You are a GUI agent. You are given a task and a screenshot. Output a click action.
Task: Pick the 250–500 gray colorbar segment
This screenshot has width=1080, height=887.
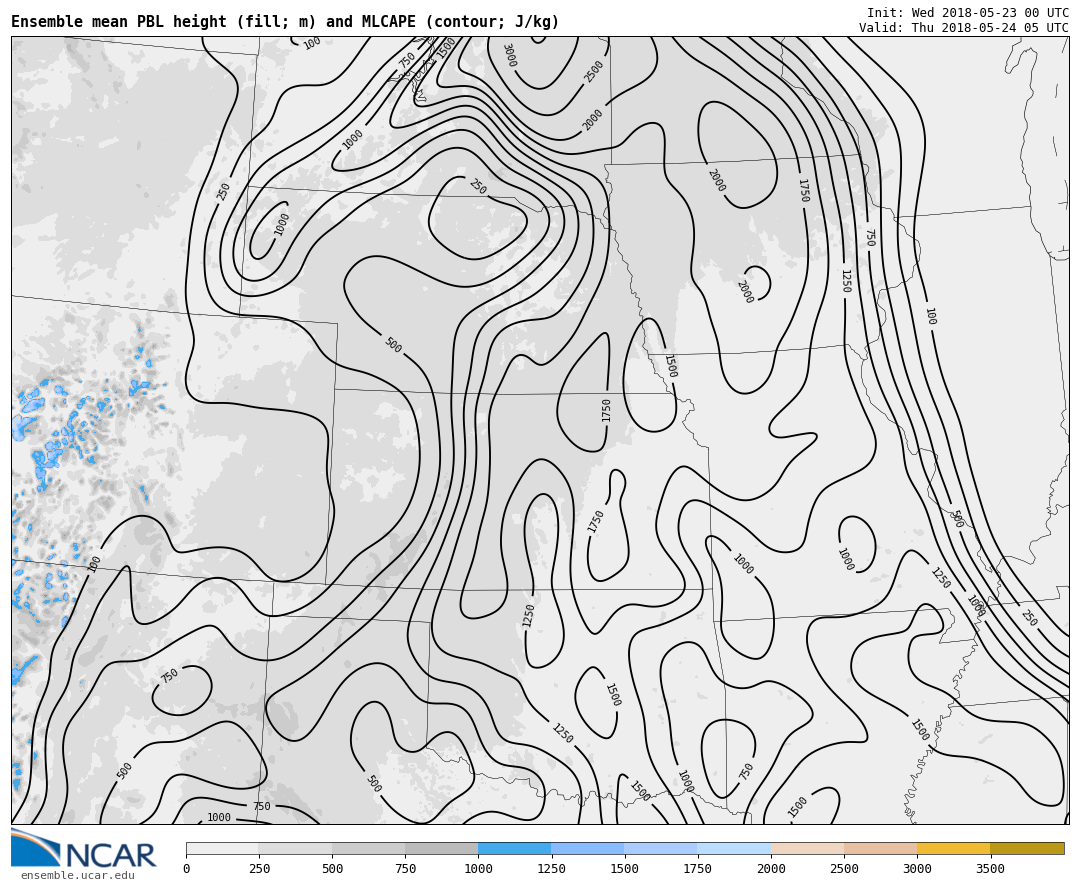coord(295,848)
